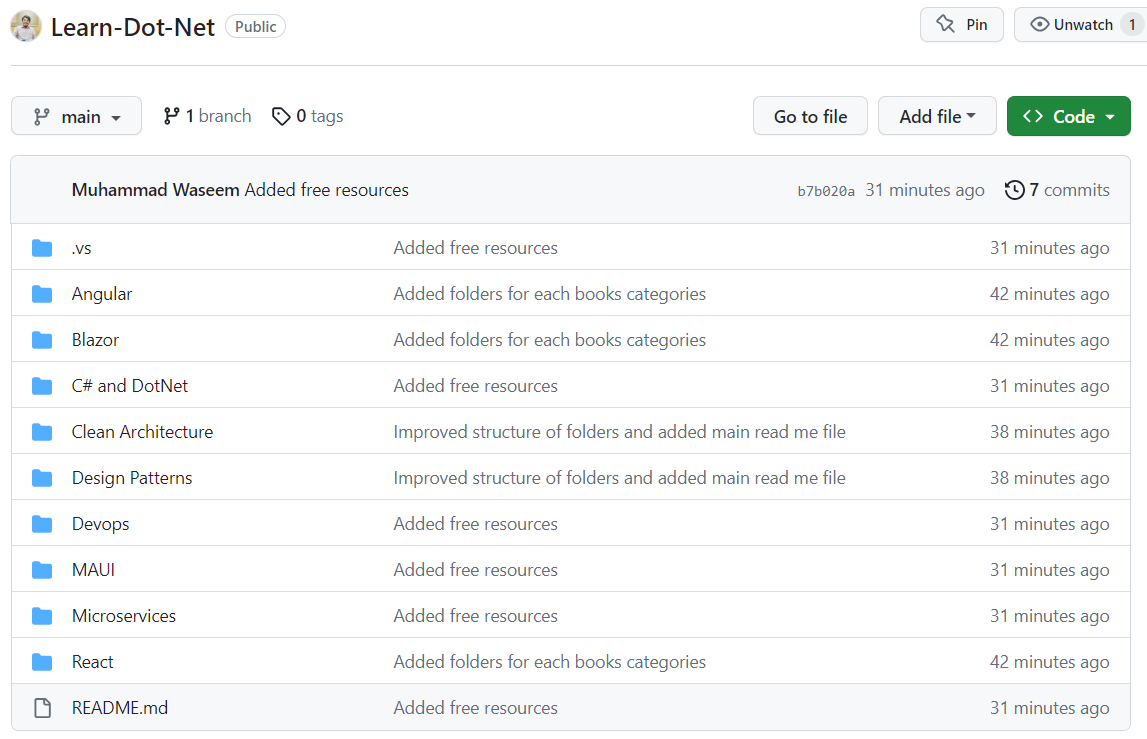This screenshot has height=739, width=1147.
Task: Open the .vs folder
Action: (x=81, y=248)
